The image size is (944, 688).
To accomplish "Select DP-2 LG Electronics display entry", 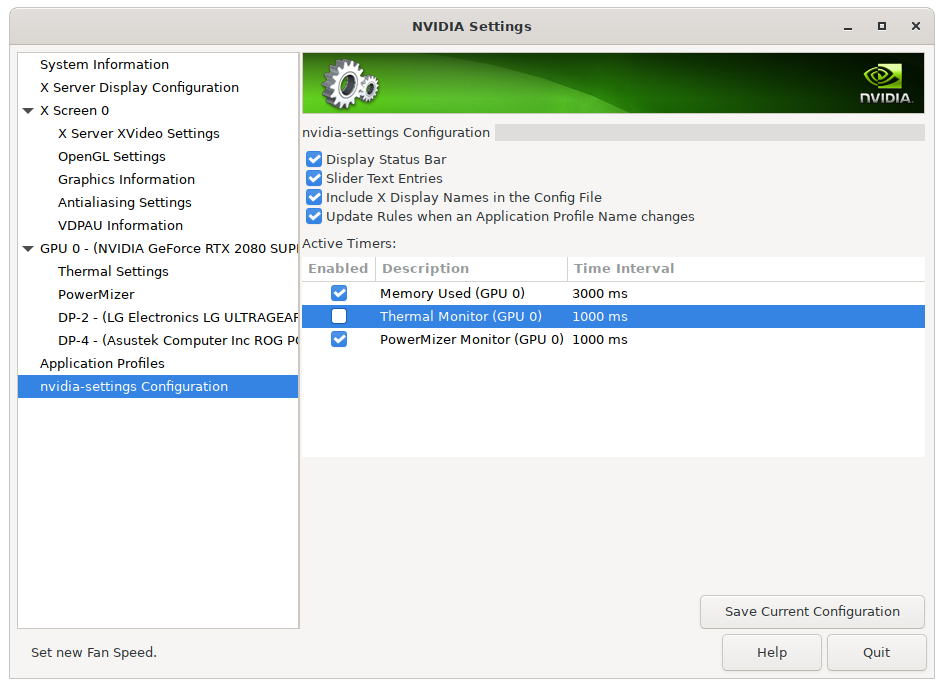I will (x=178, y=317).
